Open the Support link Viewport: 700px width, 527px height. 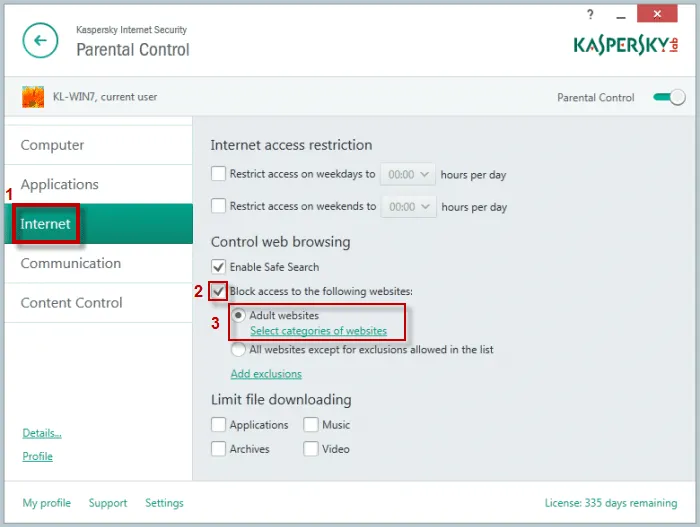click(x=108, y=503)
